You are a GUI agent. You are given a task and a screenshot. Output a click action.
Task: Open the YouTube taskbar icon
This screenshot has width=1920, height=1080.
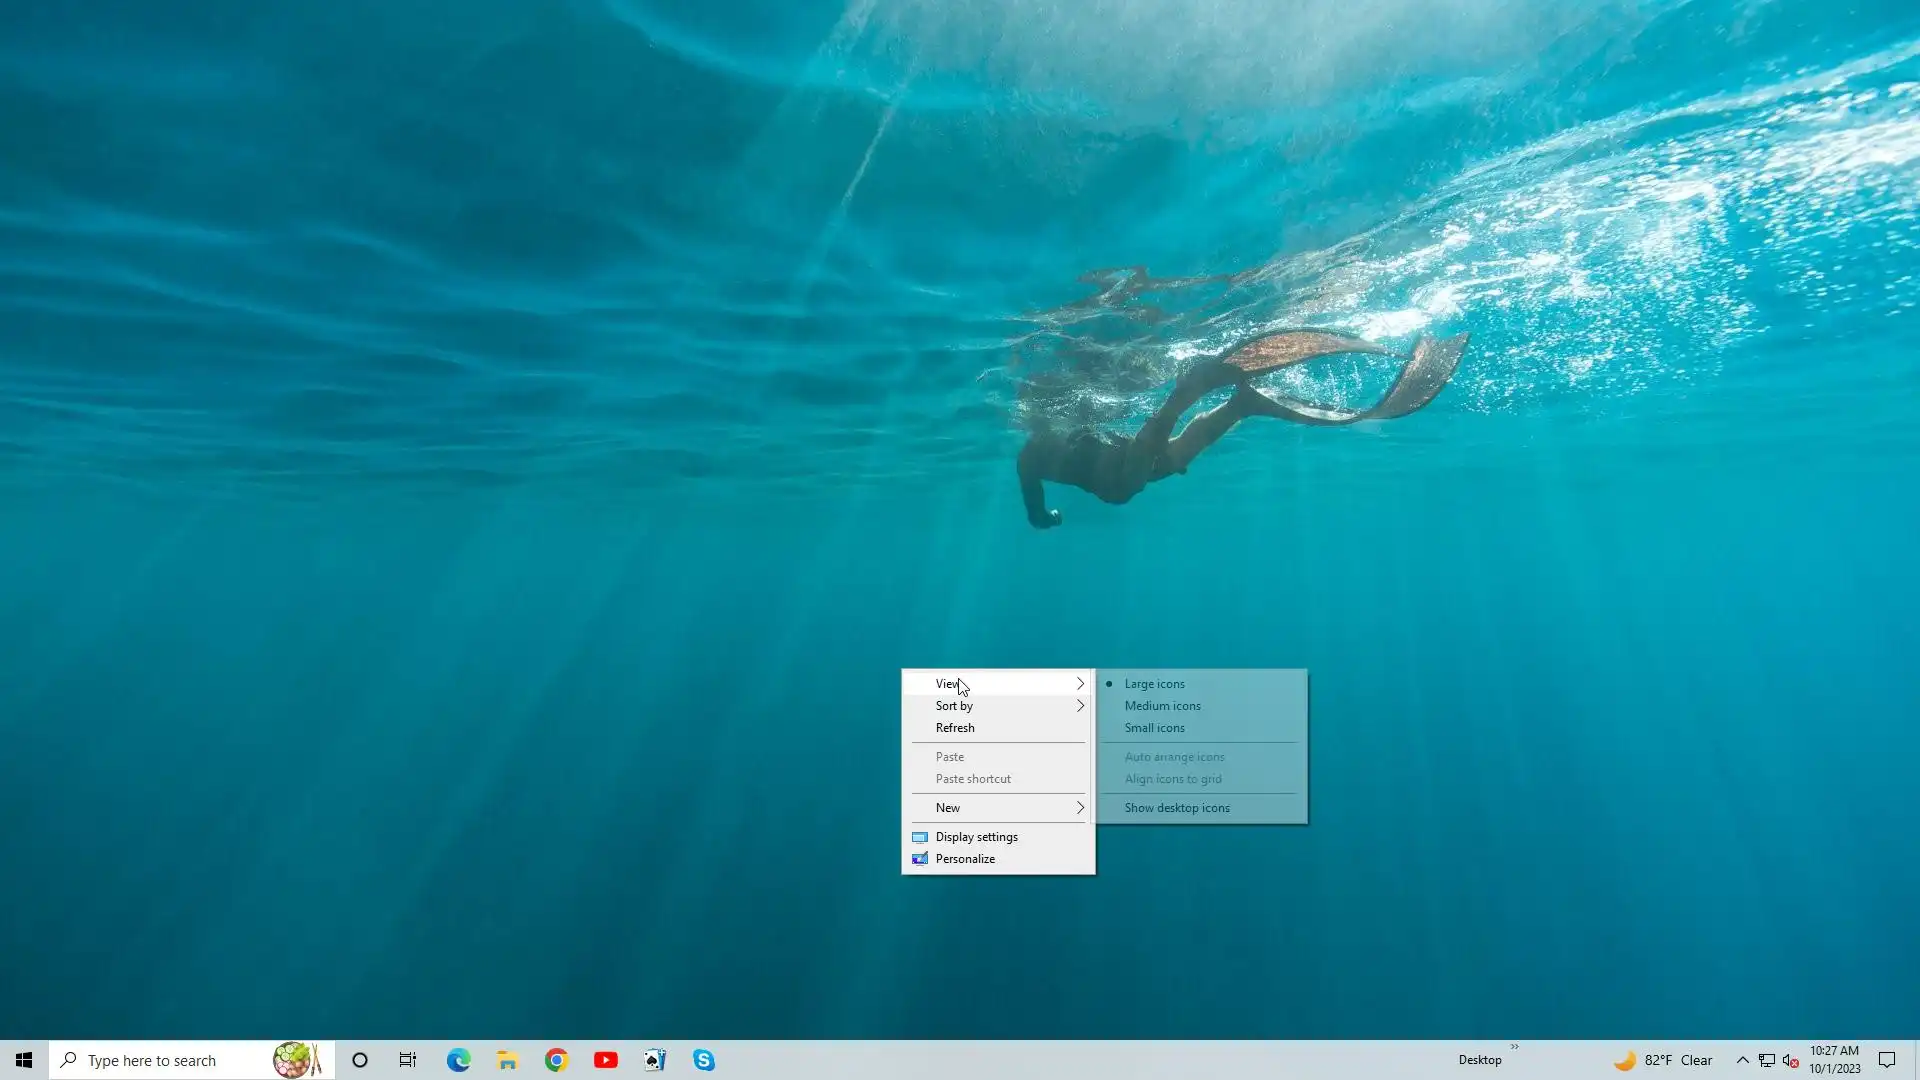point(605,1060)
